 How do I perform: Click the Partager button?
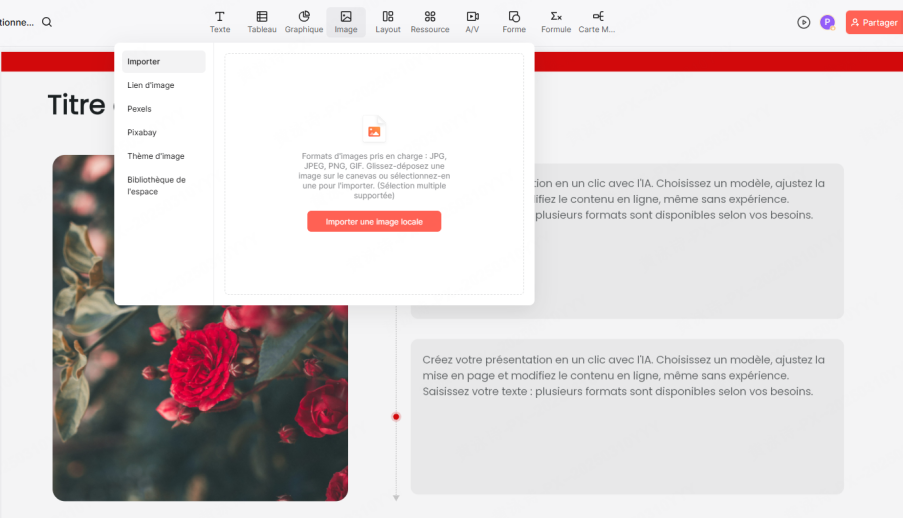tap(873, 22)
